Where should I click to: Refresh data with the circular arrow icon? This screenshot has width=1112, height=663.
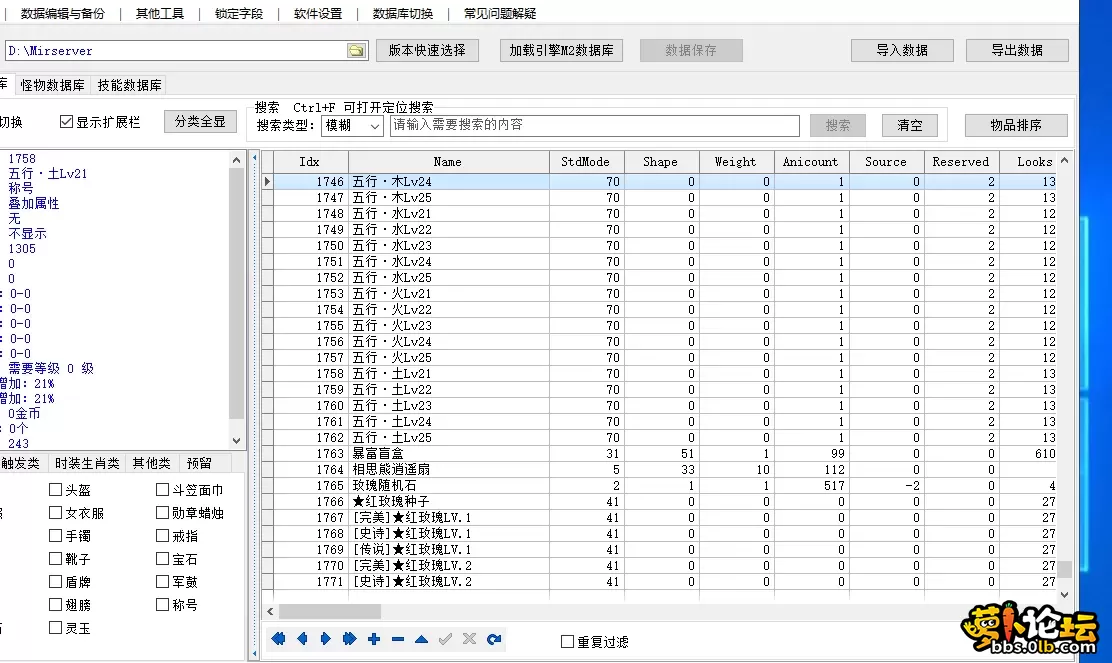(x=494, y=638)
